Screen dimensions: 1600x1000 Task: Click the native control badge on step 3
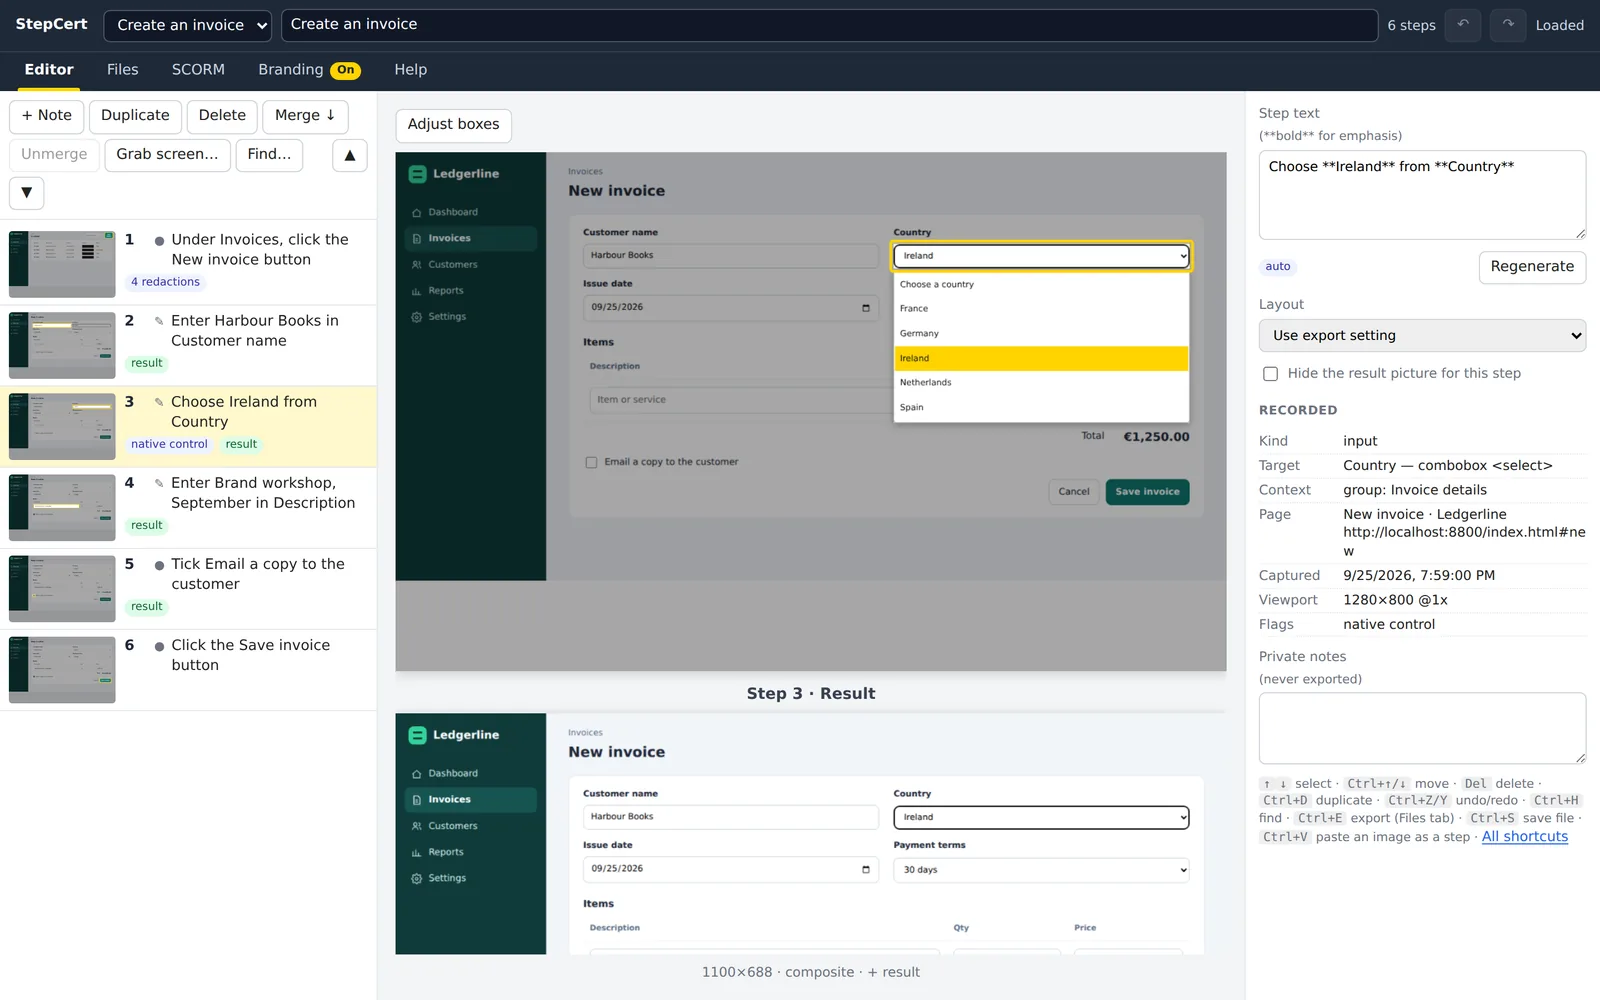(x=169, y=445)
